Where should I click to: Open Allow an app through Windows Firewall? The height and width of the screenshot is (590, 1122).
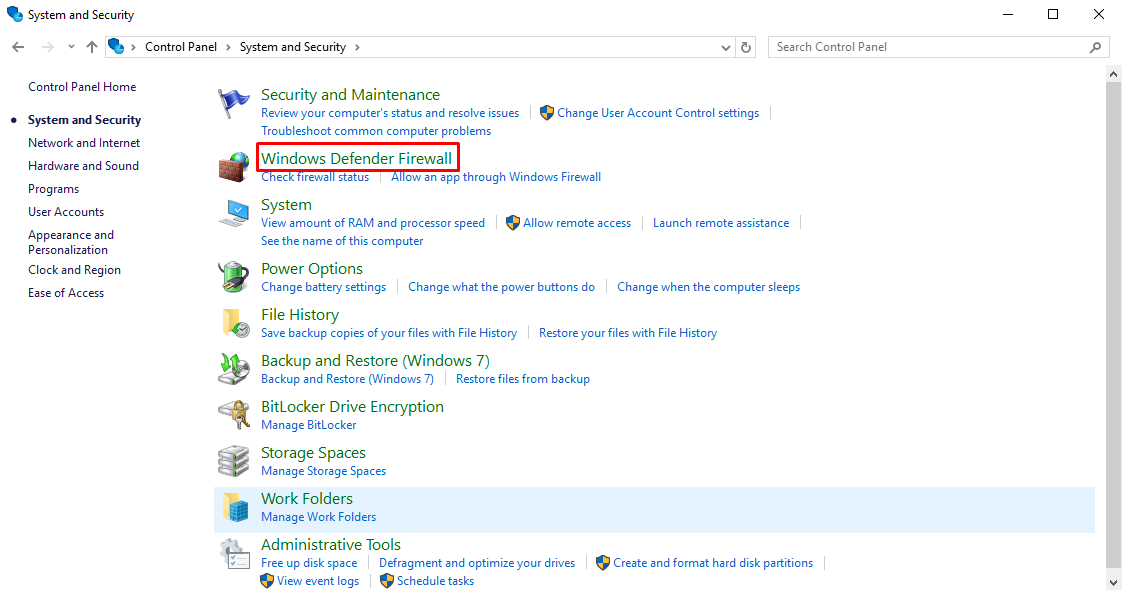point(496,177)
